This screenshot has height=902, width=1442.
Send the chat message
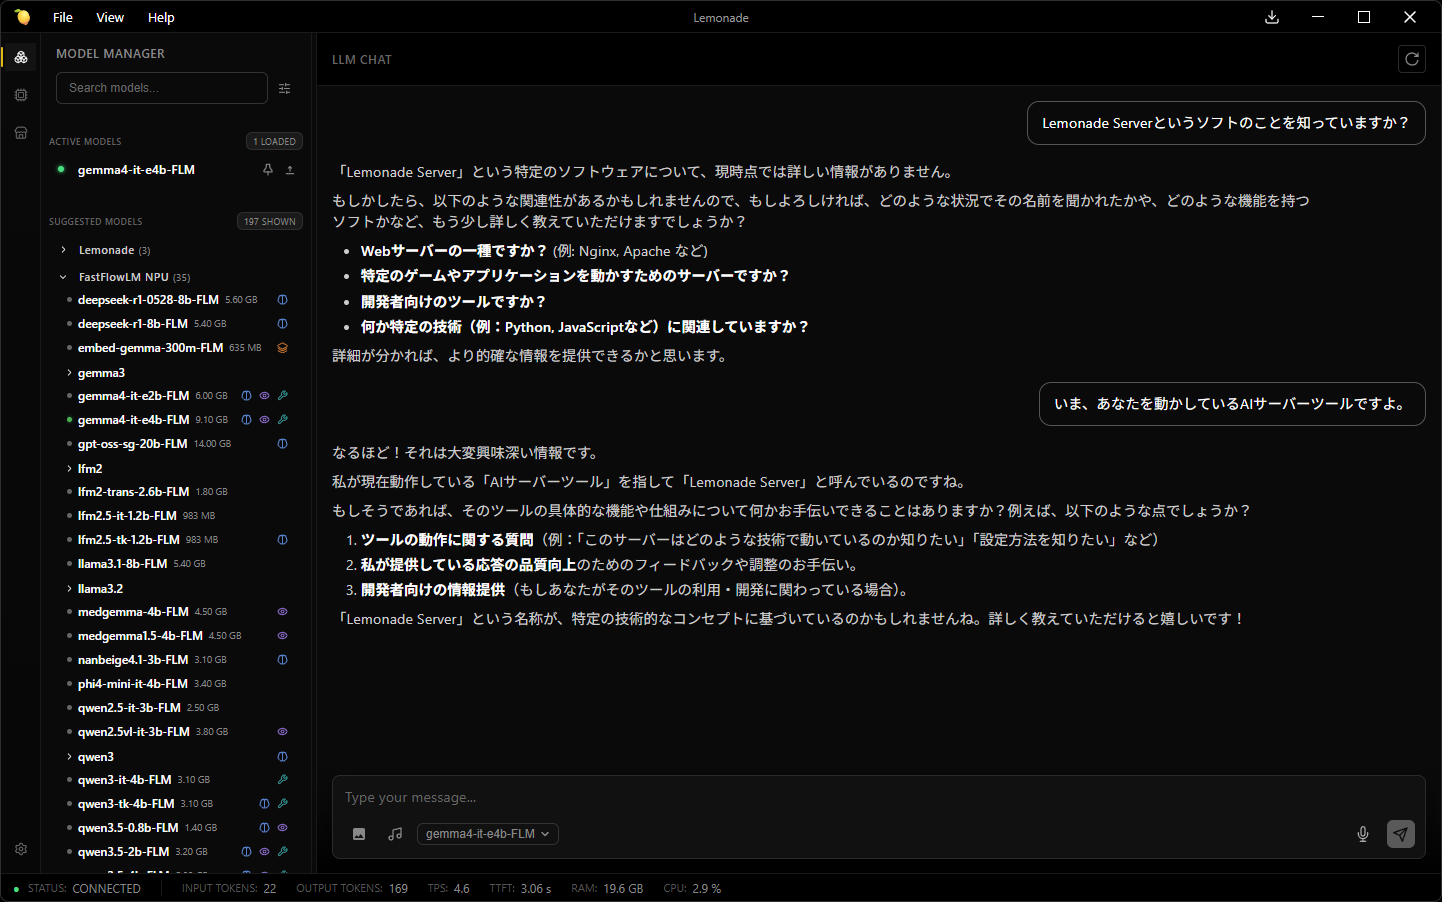click(1401, 834)
